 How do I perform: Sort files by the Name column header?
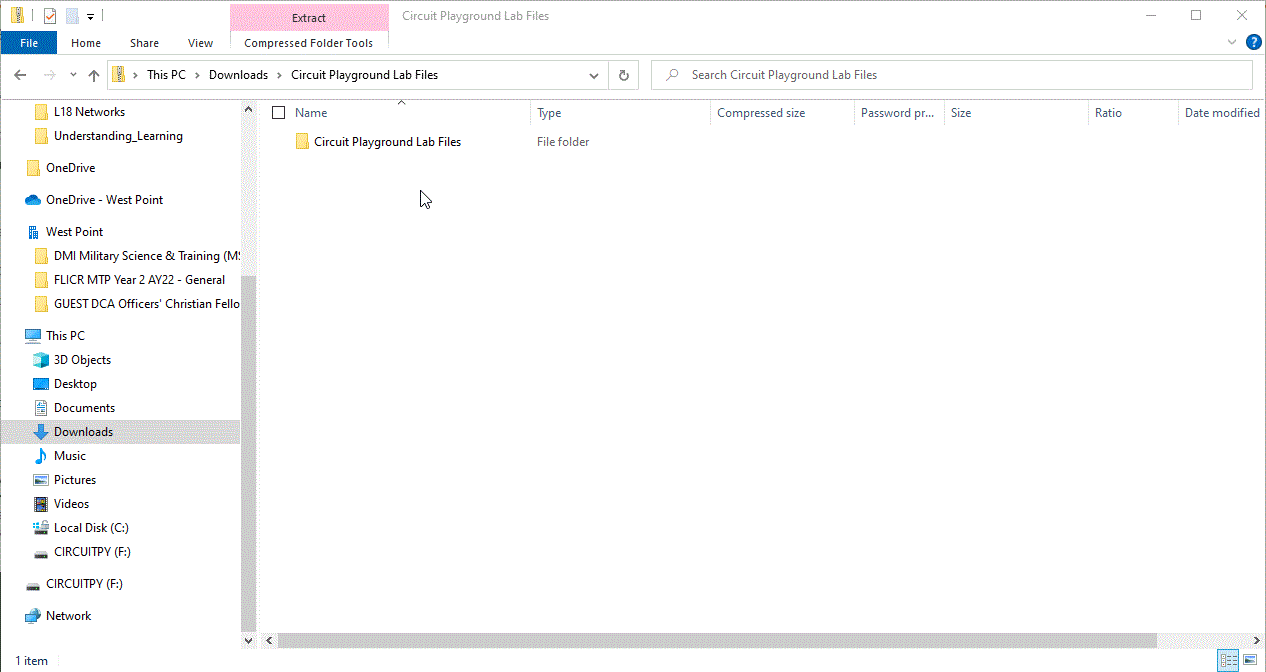pos(311,113)
